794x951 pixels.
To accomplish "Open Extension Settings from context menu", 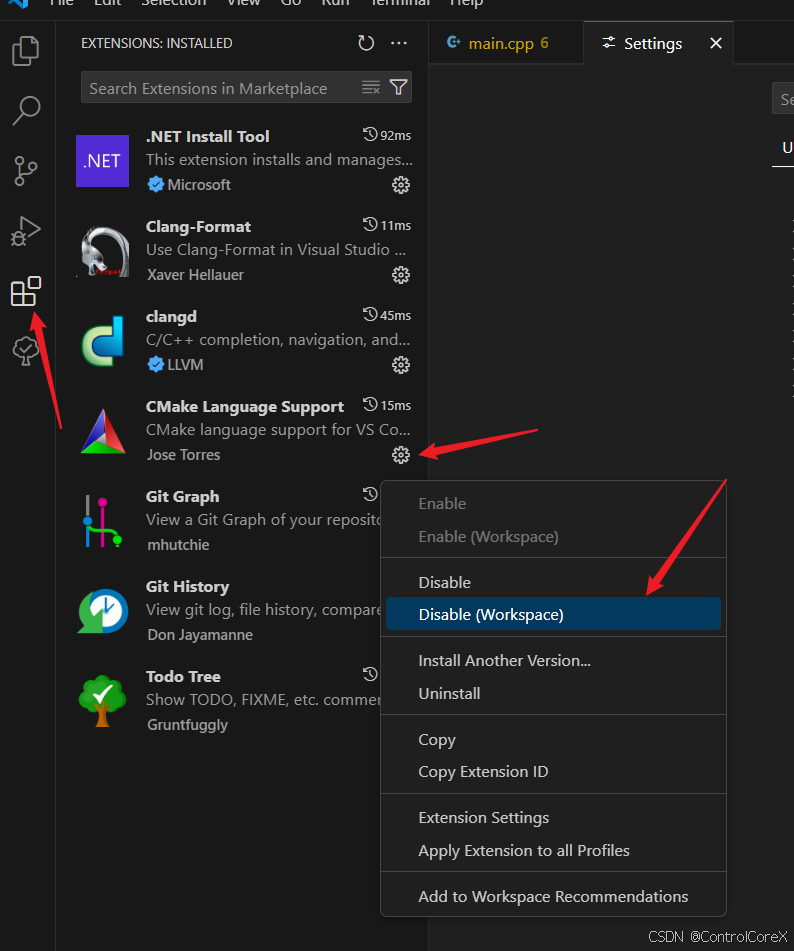I will tap(553, 818).
